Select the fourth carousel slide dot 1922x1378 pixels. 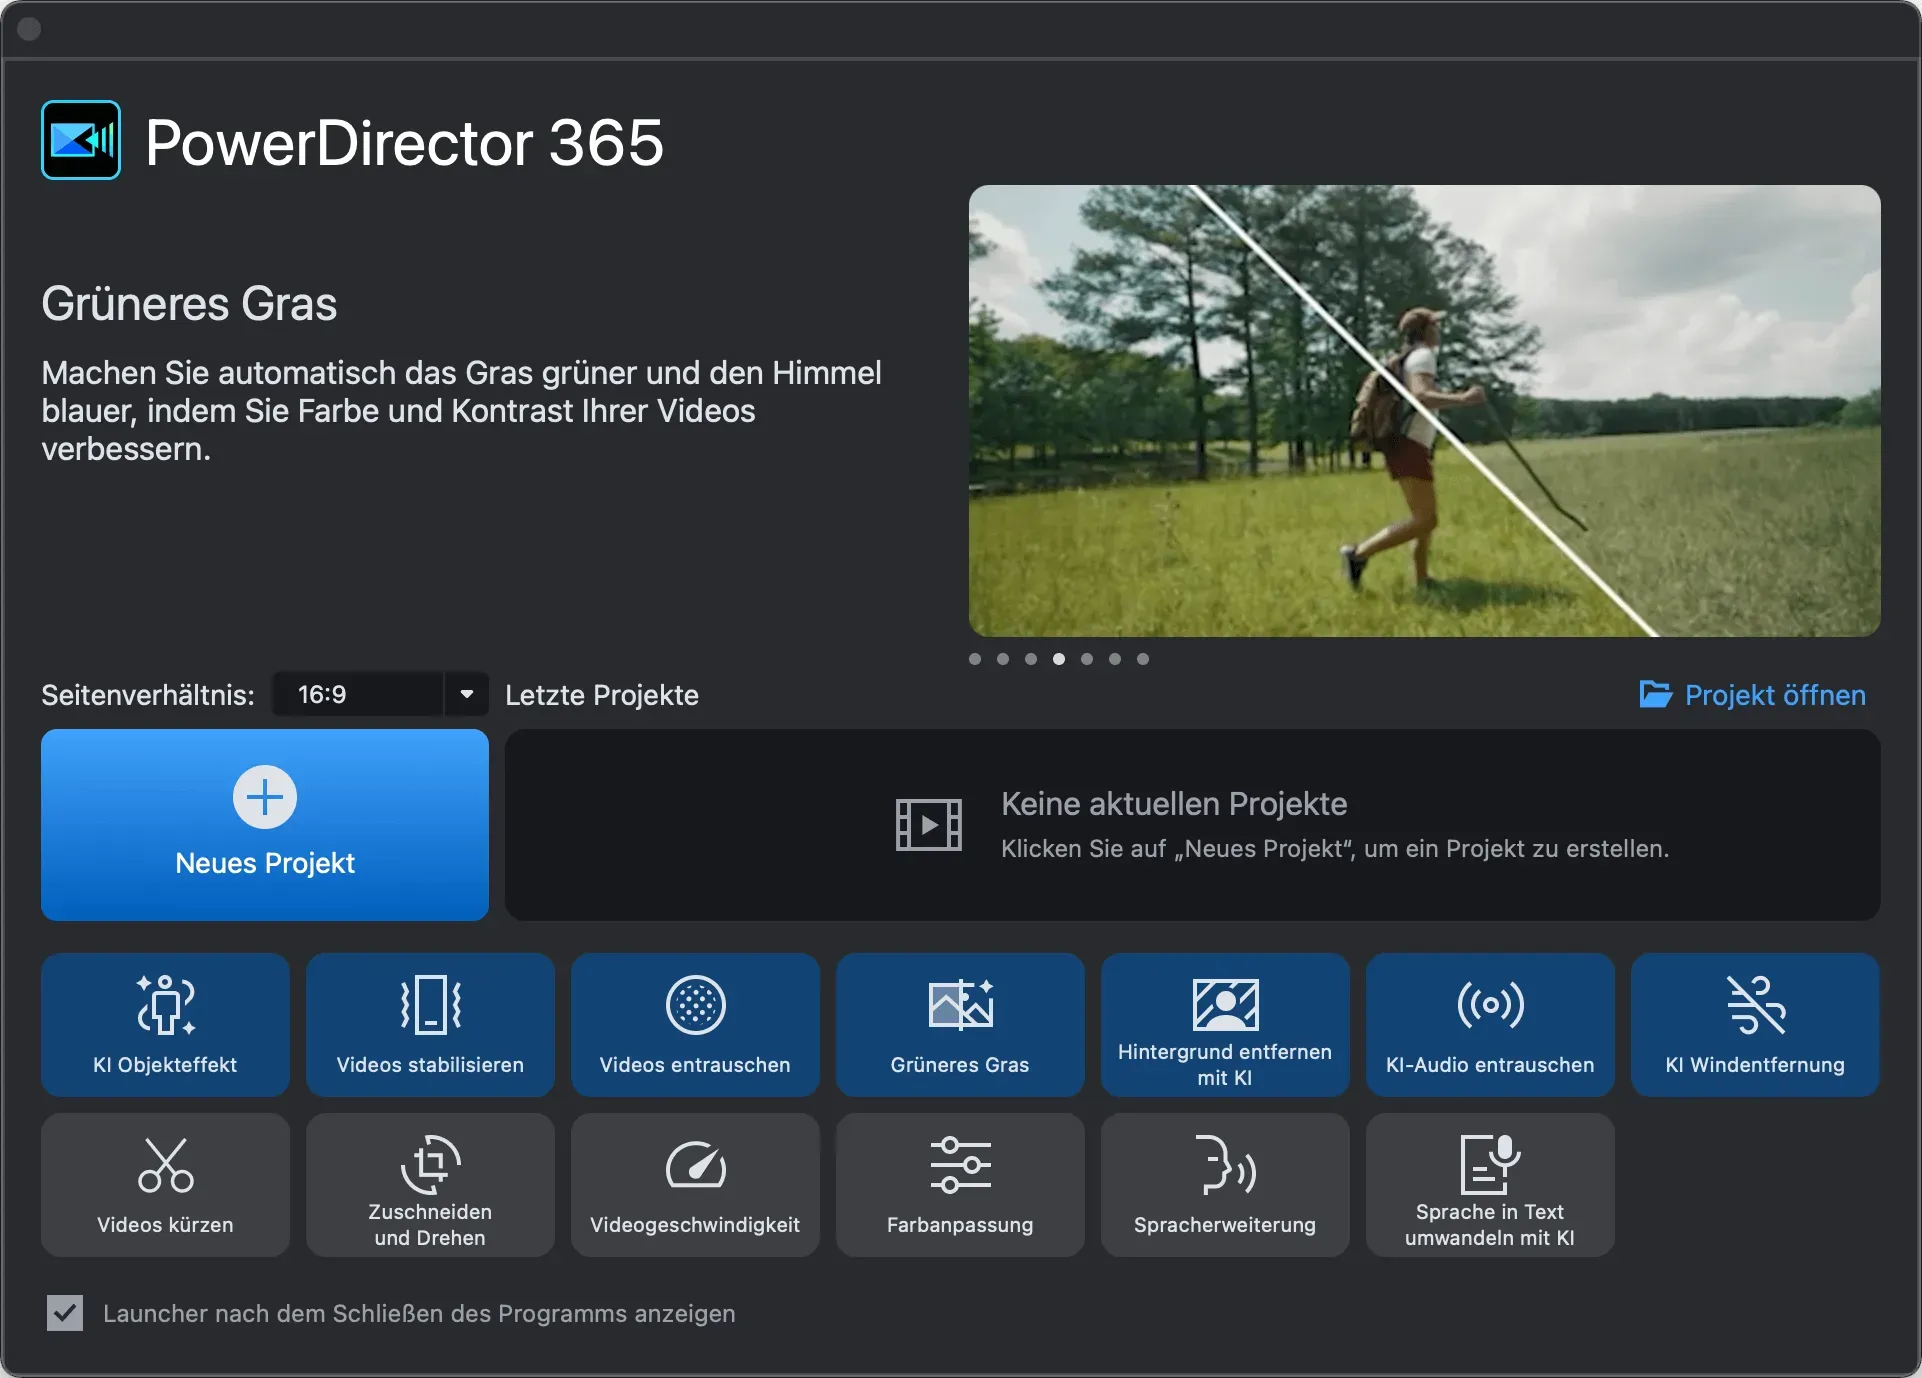1059,659
